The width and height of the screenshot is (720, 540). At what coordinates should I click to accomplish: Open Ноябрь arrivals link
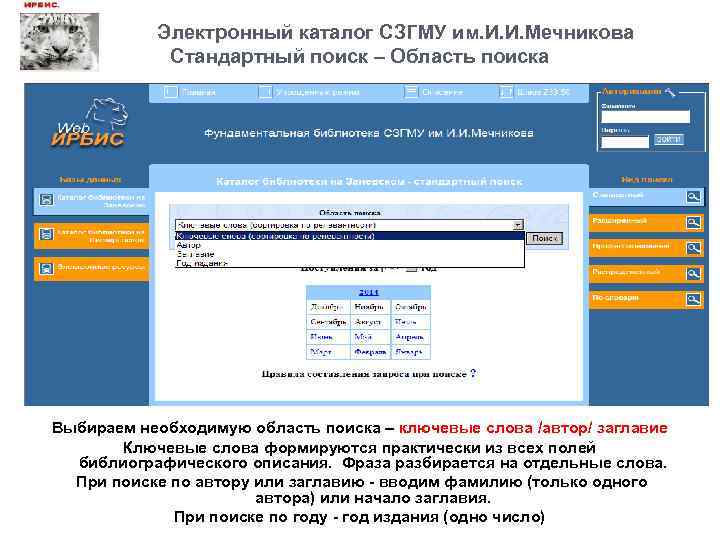coord(370,307)
